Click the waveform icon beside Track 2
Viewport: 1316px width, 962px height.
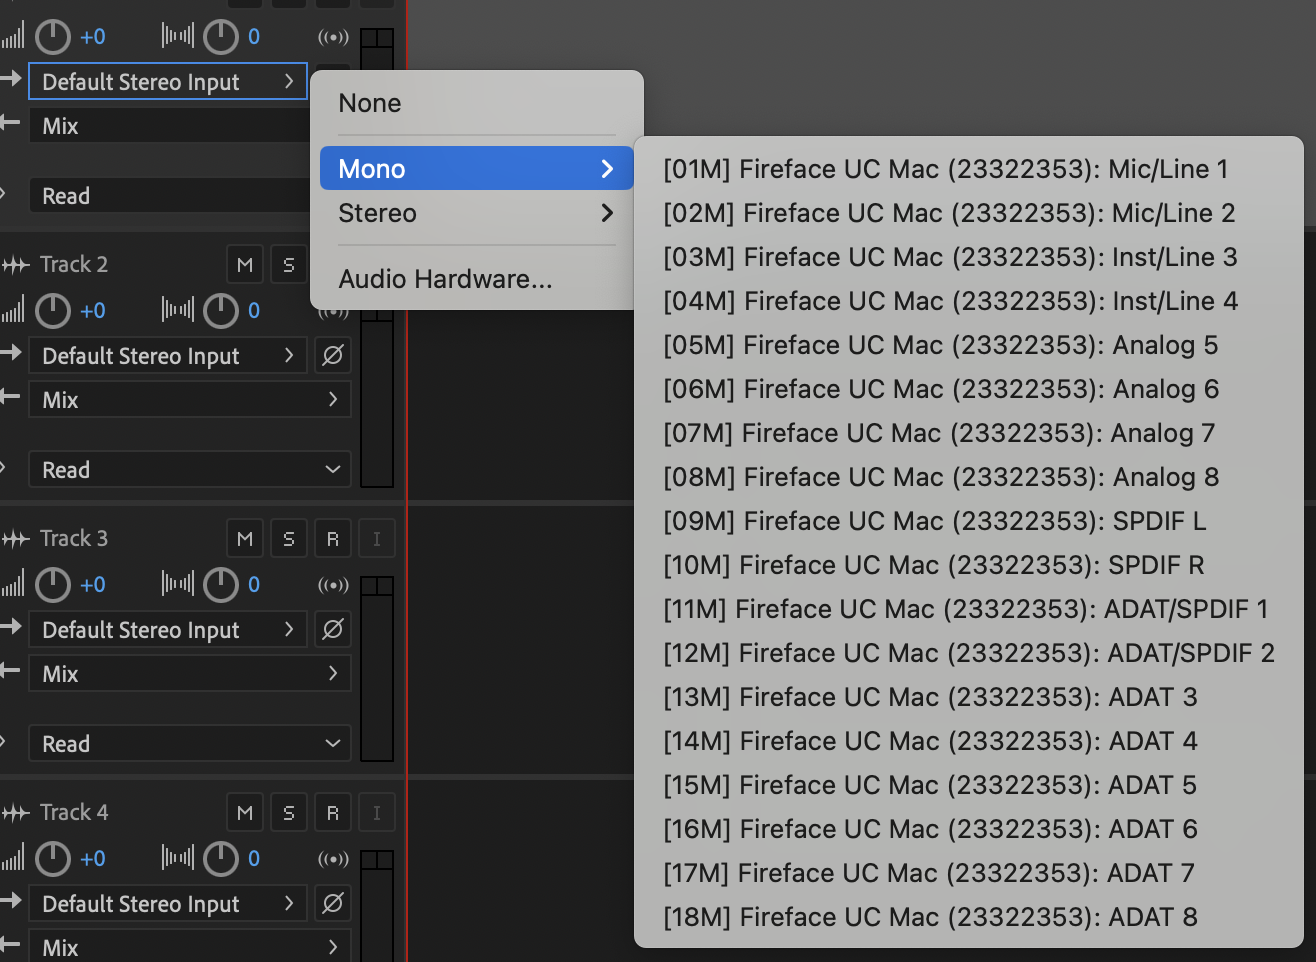coord(15,265)
